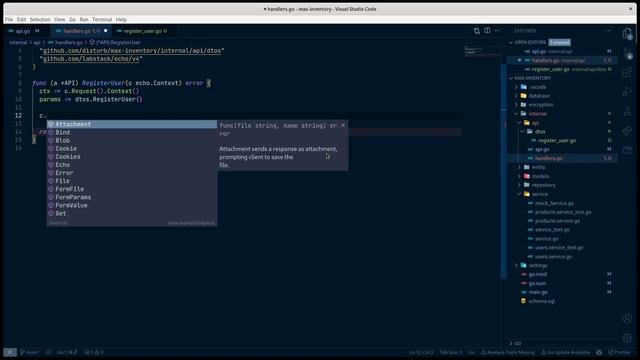Screen dimensions: 640x360
Task: Open users.service.go in the file tree
Action: click(x=553, y=257)
